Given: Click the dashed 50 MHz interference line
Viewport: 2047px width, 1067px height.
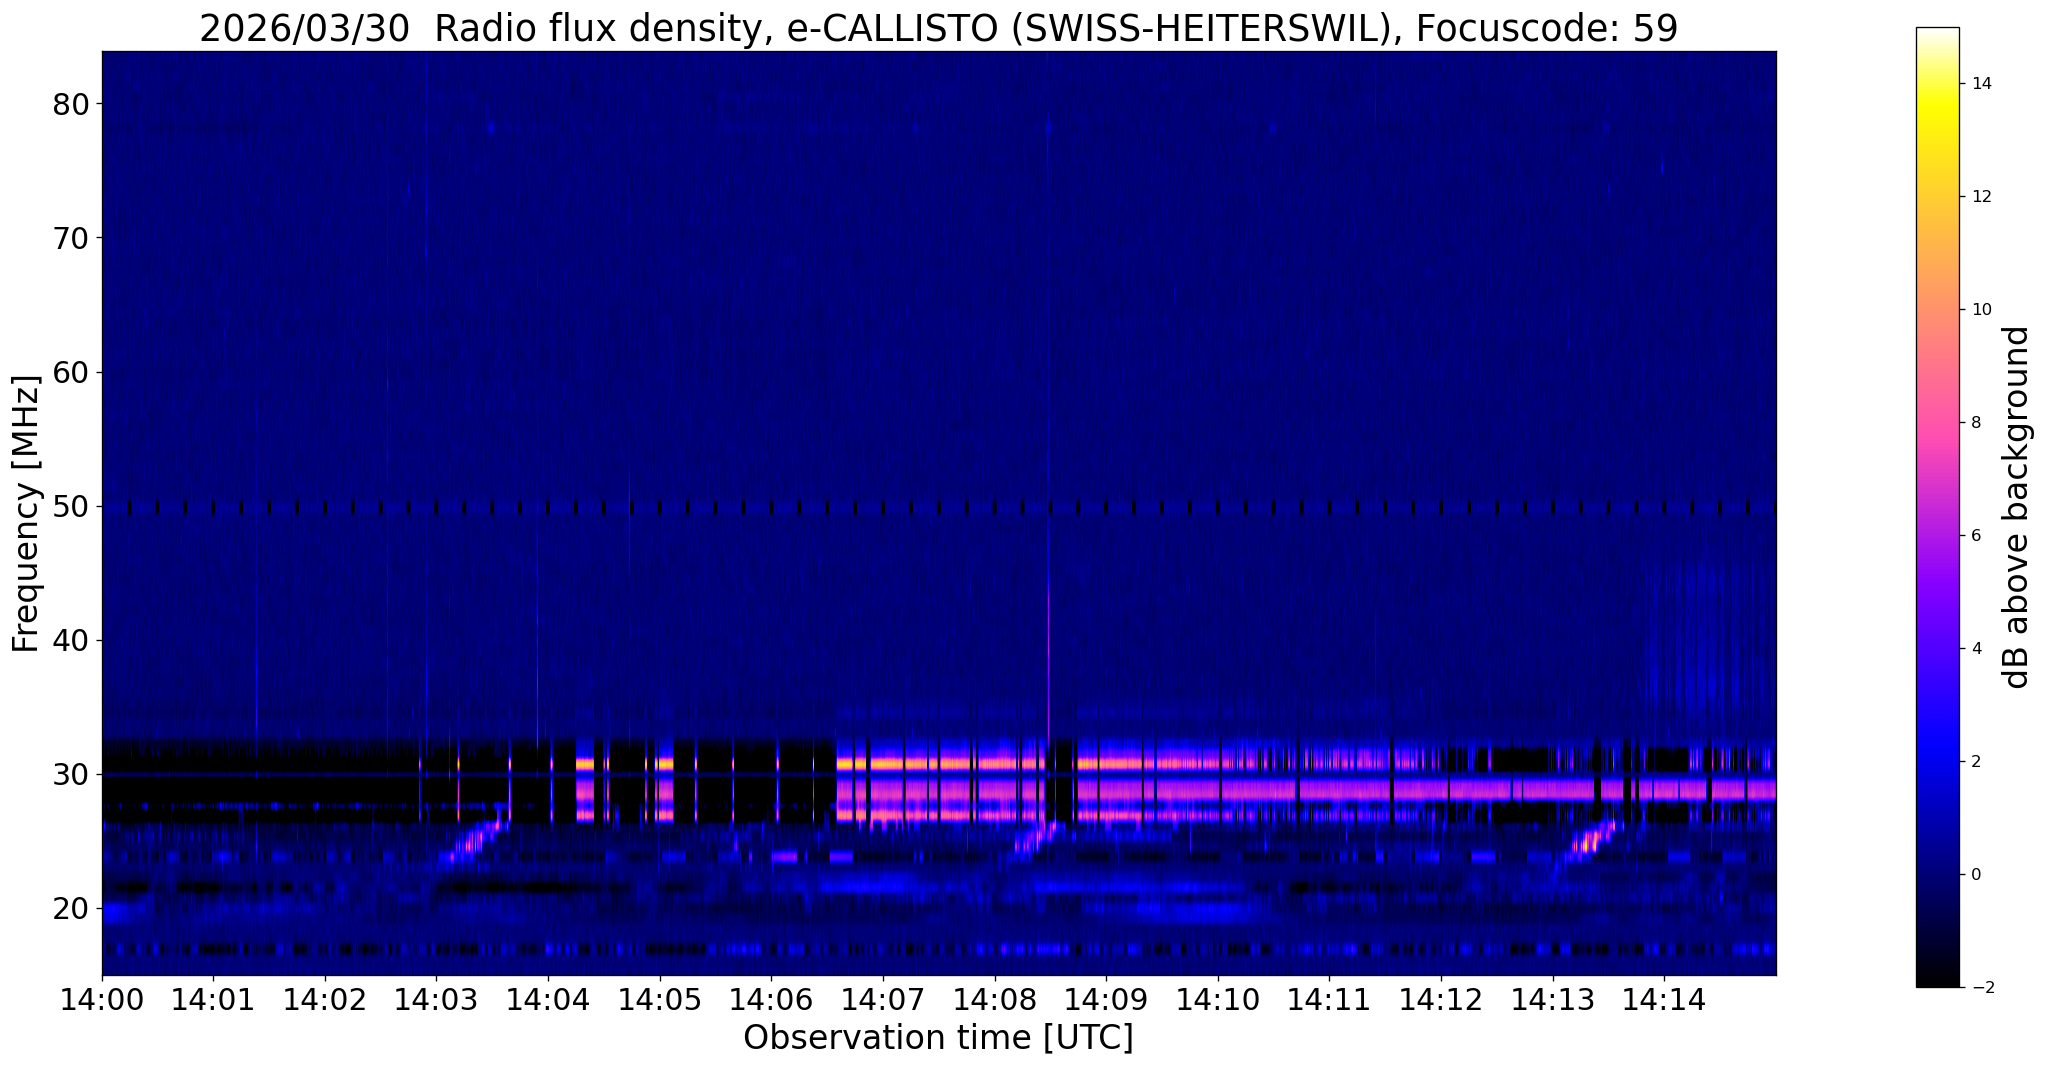Looking at the screenshot, I should pyautogui.click(x=938, y=508).
